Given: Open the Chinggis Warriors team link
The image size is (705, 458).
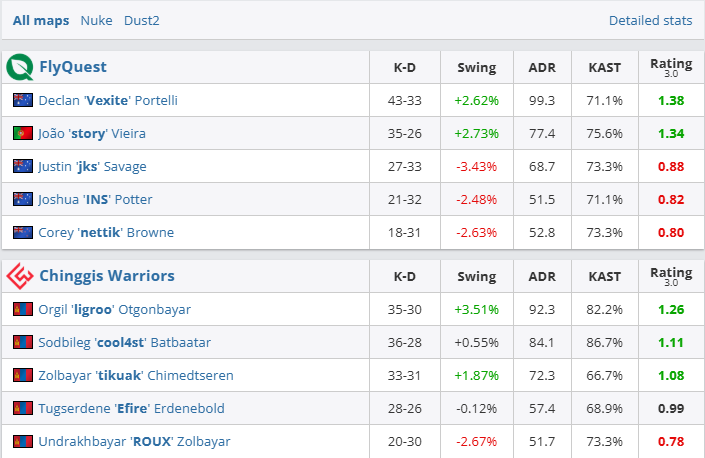Looking at the screenshot, I should [x=106, y=276].
